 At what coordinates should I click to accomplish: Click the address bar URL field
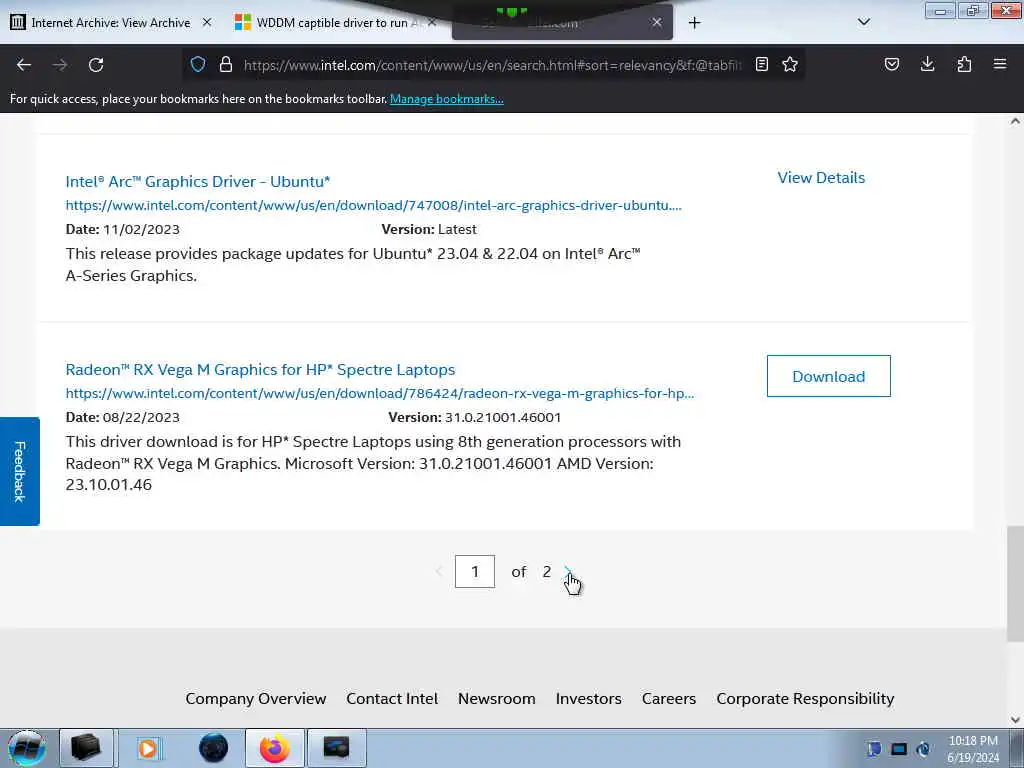click(493, 65)
